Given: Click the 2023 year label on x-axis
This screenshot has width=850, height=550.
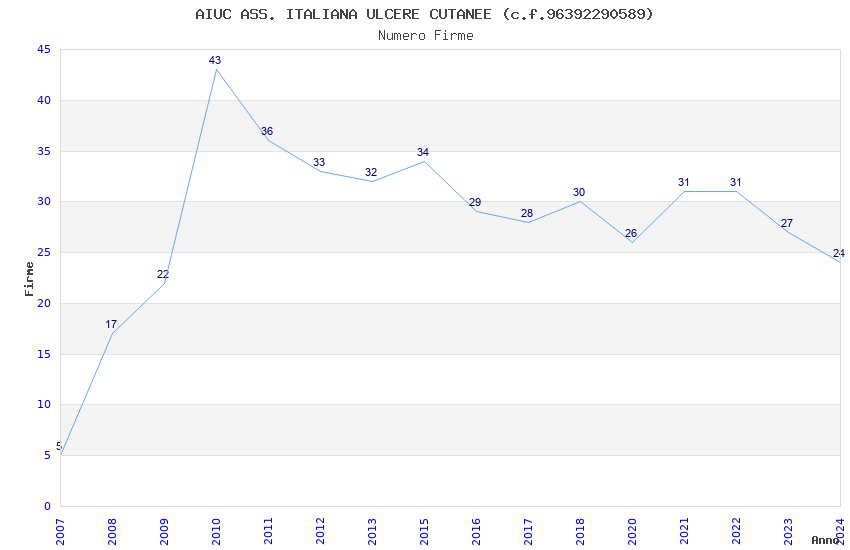Looking at the screenshot, I should 789,532.
